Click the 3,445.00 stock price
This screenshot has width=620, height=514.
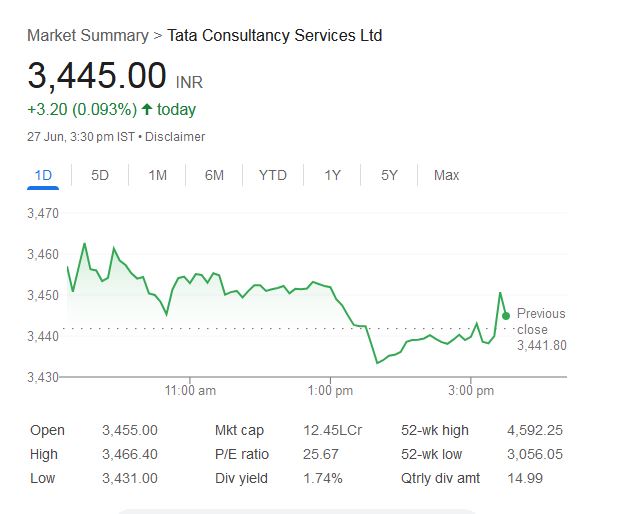[97, 76]
